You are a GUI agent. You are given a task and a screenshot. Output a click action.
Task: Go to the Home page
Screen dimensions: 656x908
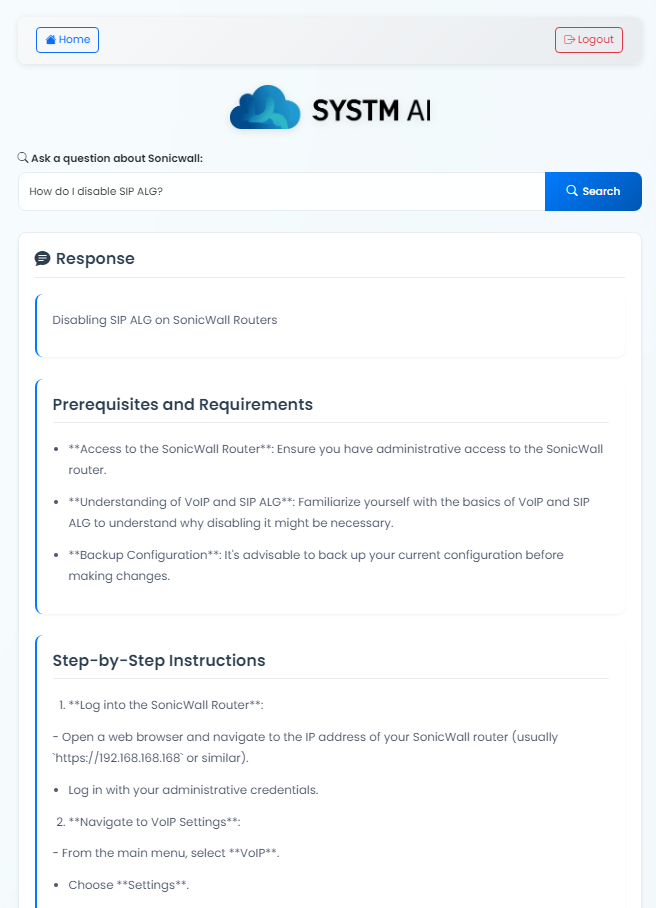pos(67,40)
